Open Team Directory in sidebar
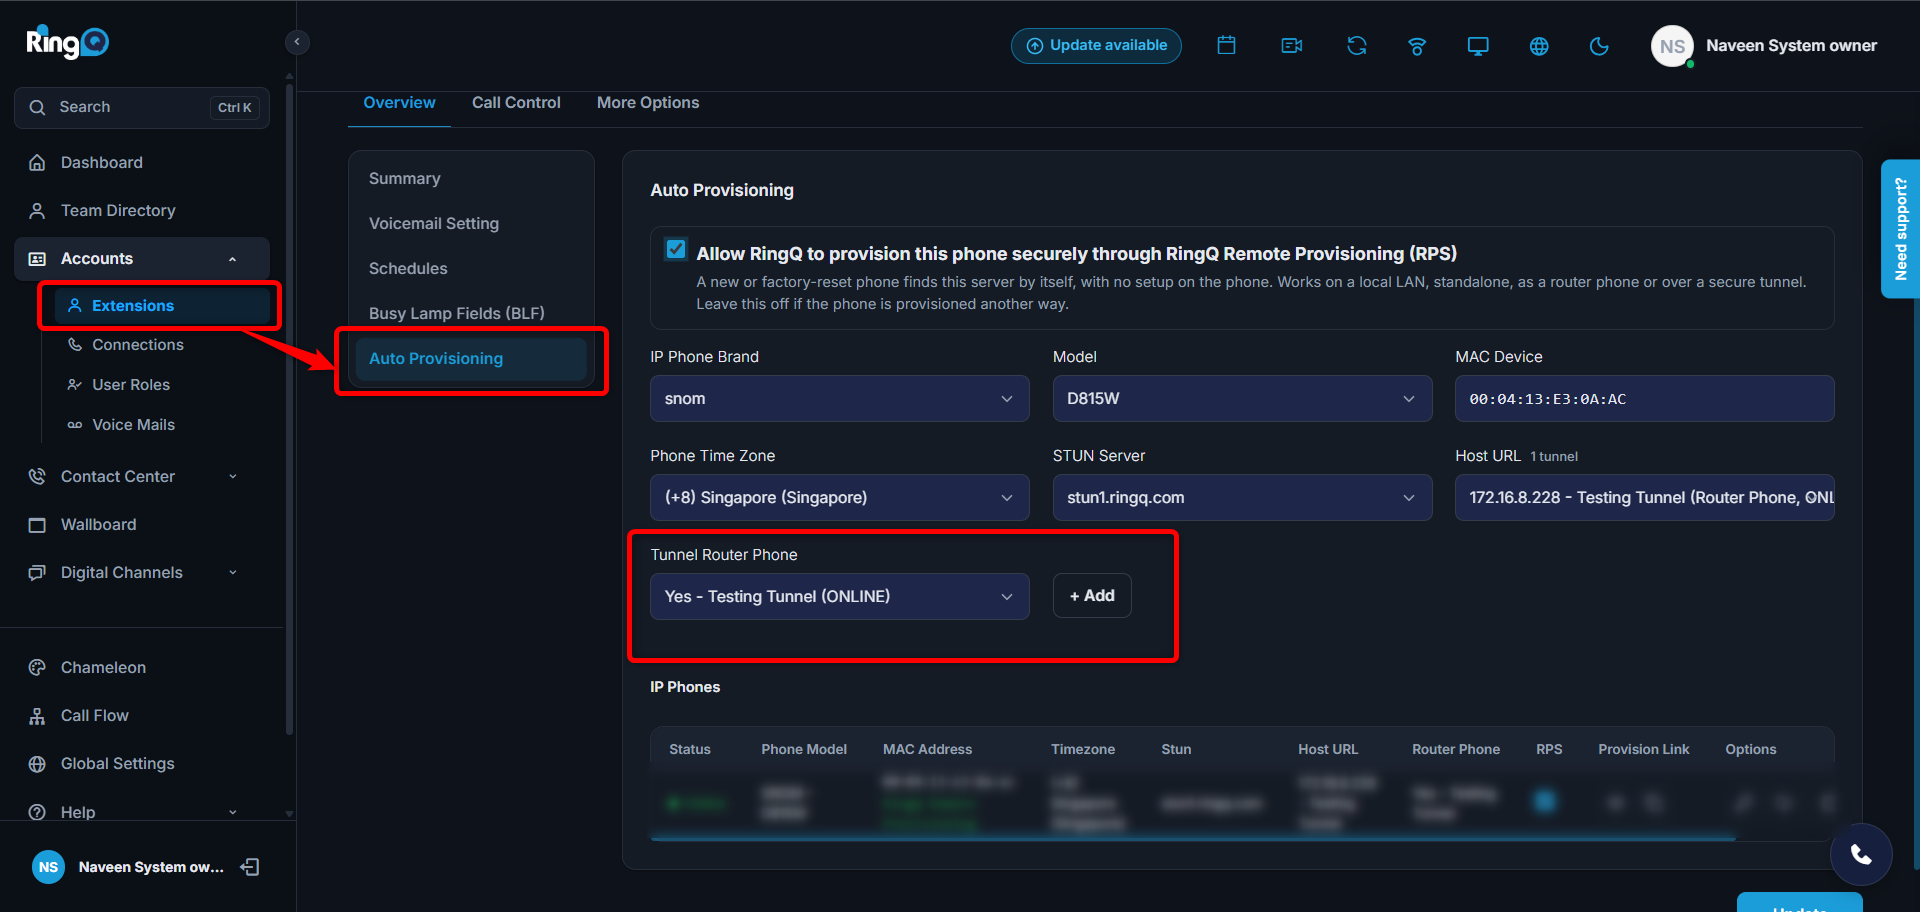The width and height of the screenshot is (1920, 912). 142,210
